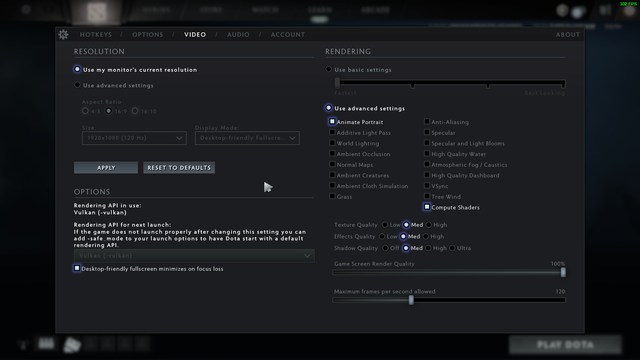The image size is (640, 360).
Task: Select the Video tab
Action: click(195, 35)
